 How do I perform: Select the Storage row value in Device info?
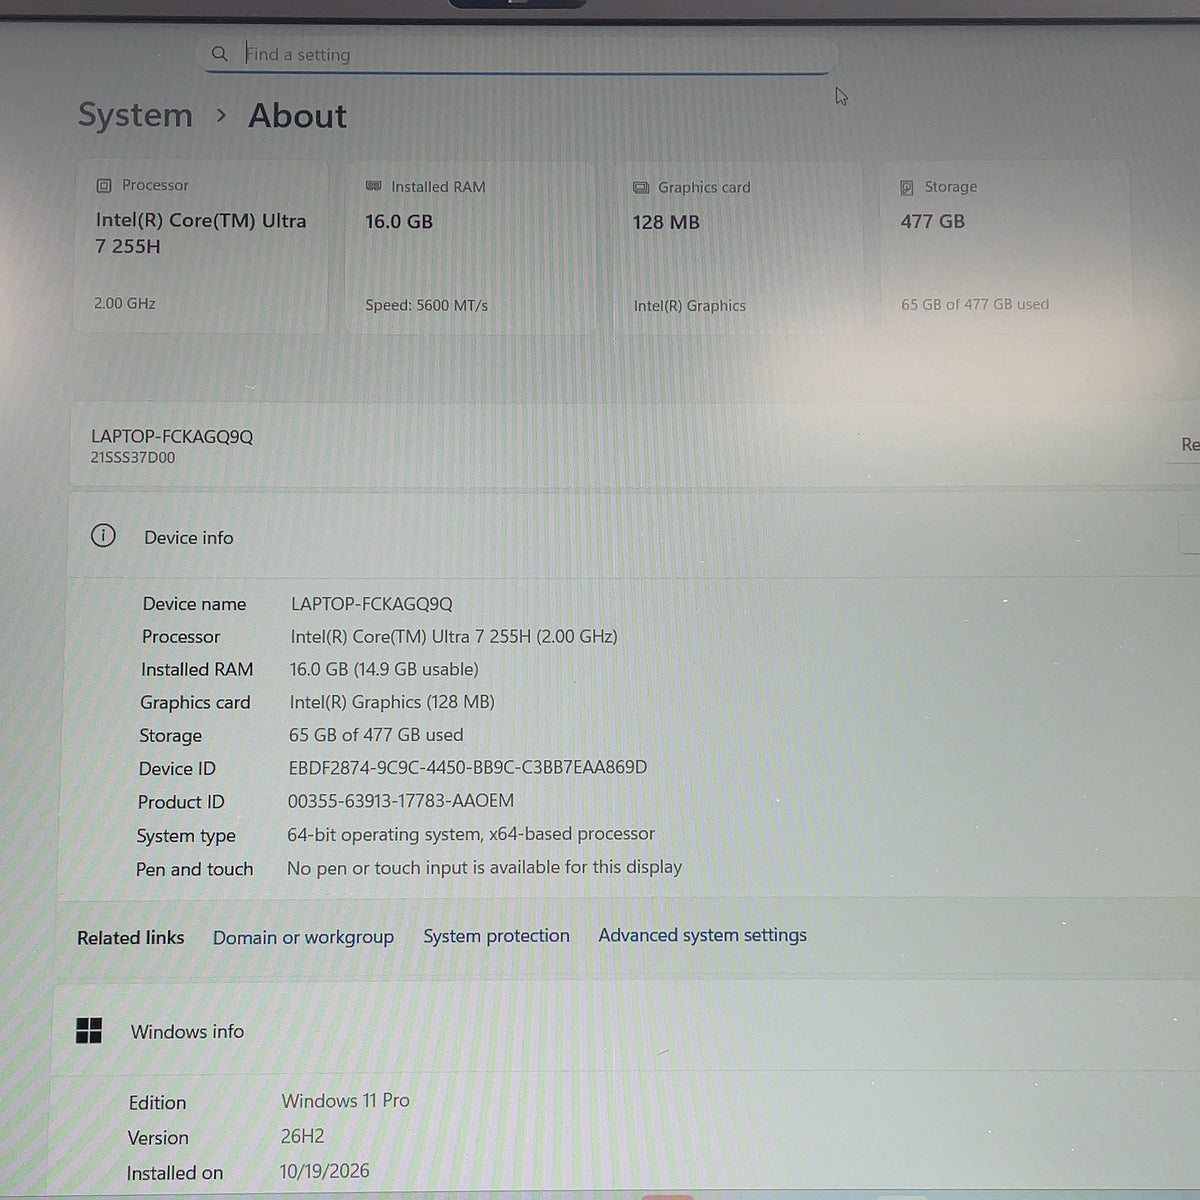click(x=376, y=735)
